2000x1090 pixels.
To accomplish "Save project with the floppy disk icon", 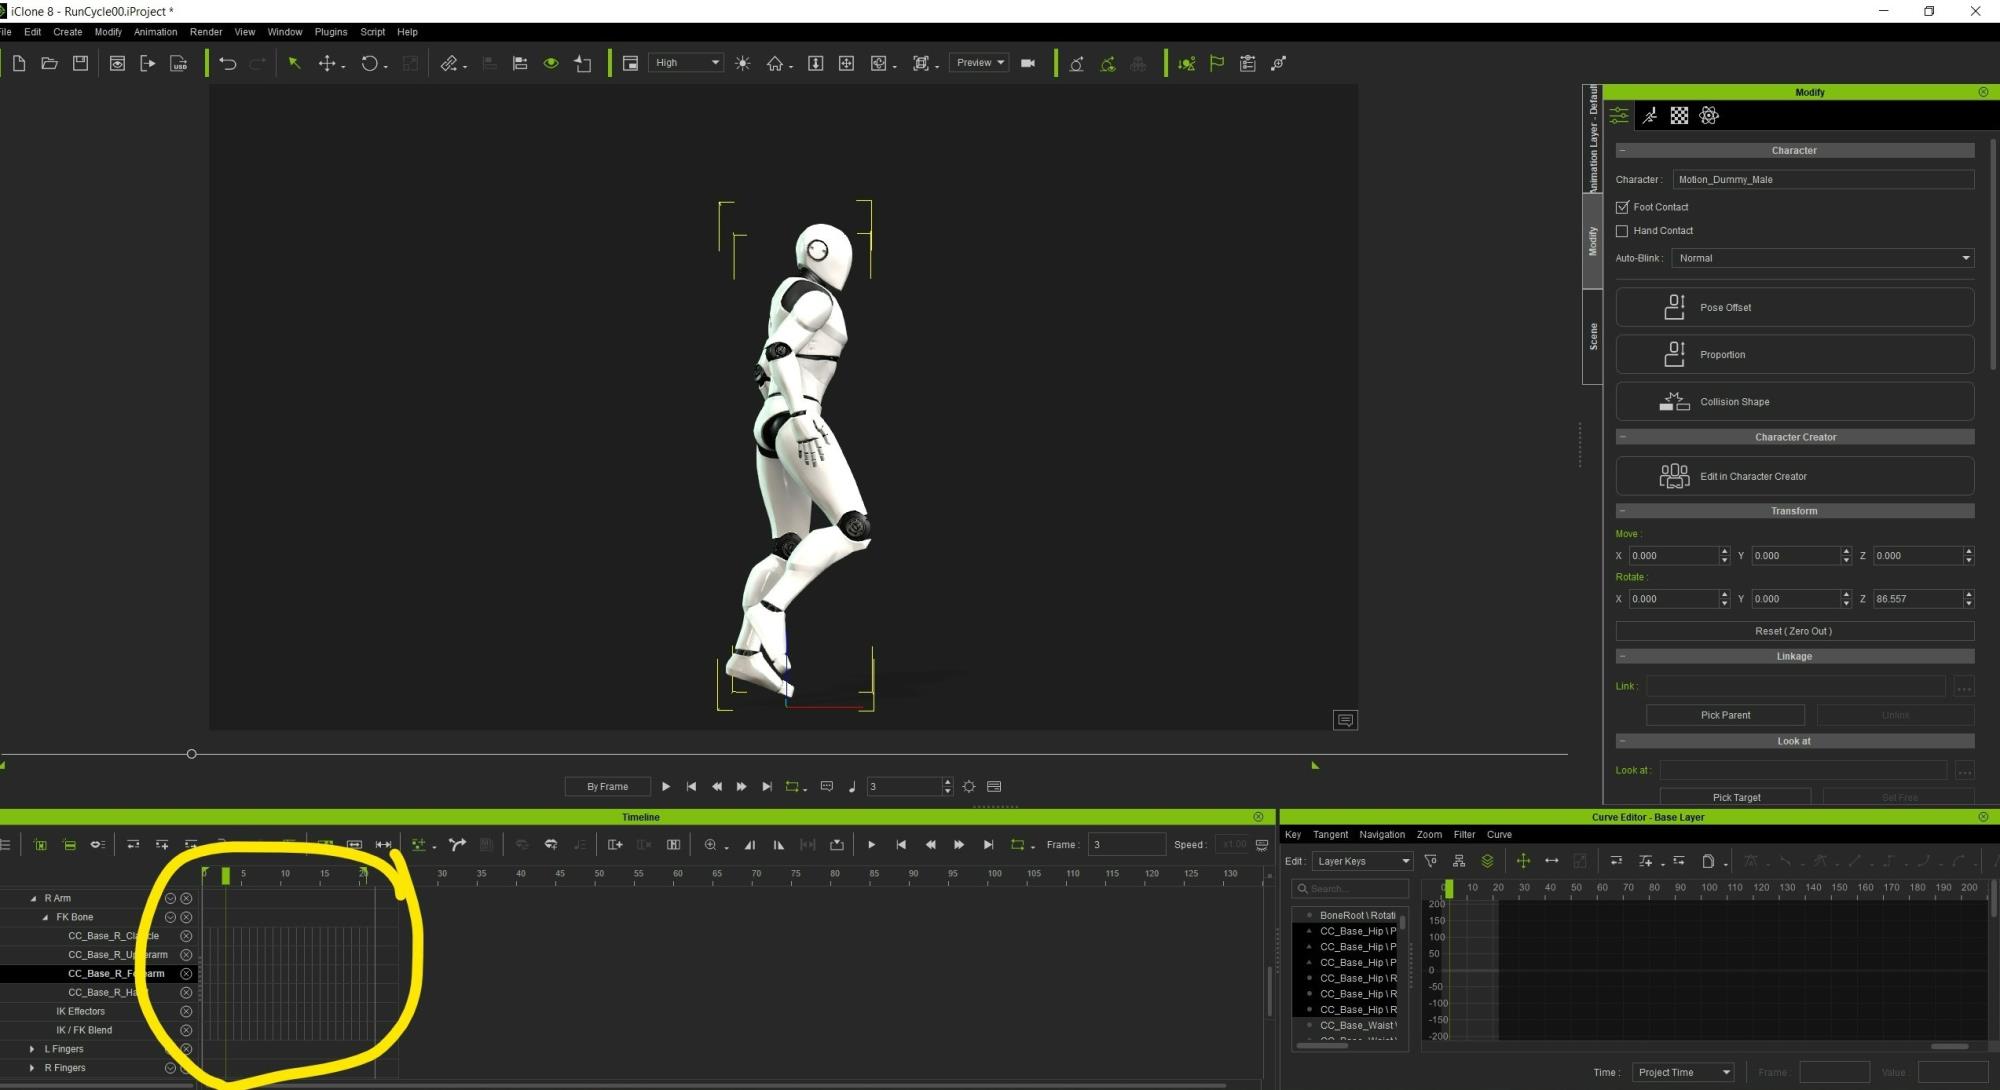I will pyautogui.click(x=80, y=63).
